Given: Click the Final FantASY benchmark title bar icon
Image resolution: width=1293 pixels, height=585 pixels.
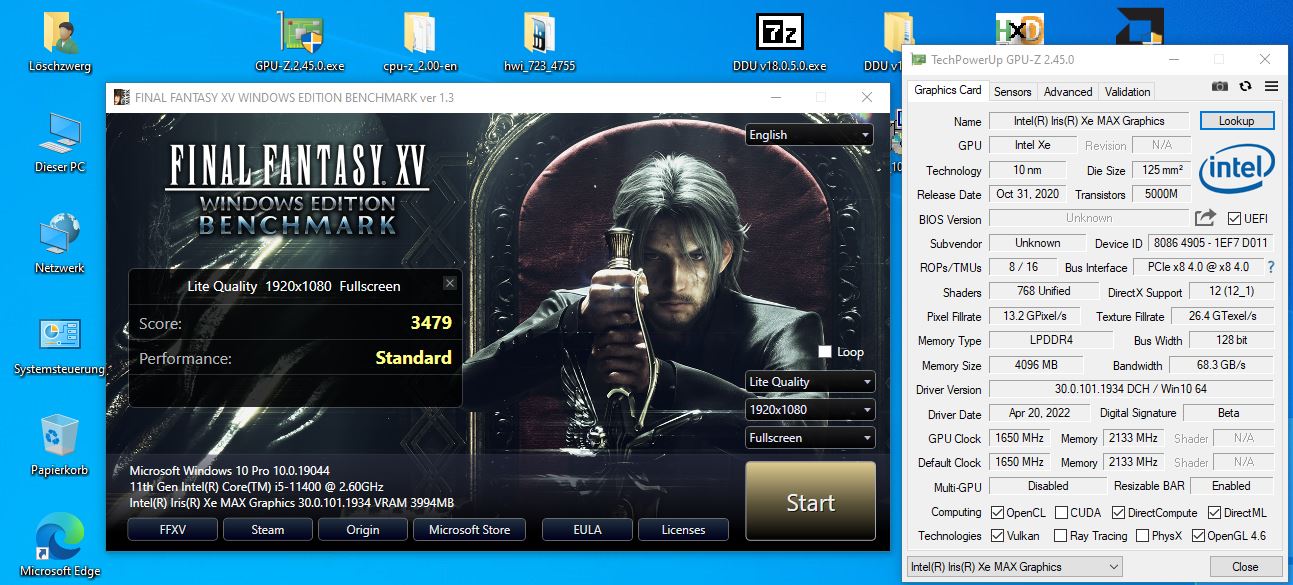Looking at the screenshot, I should coord(121,97).
